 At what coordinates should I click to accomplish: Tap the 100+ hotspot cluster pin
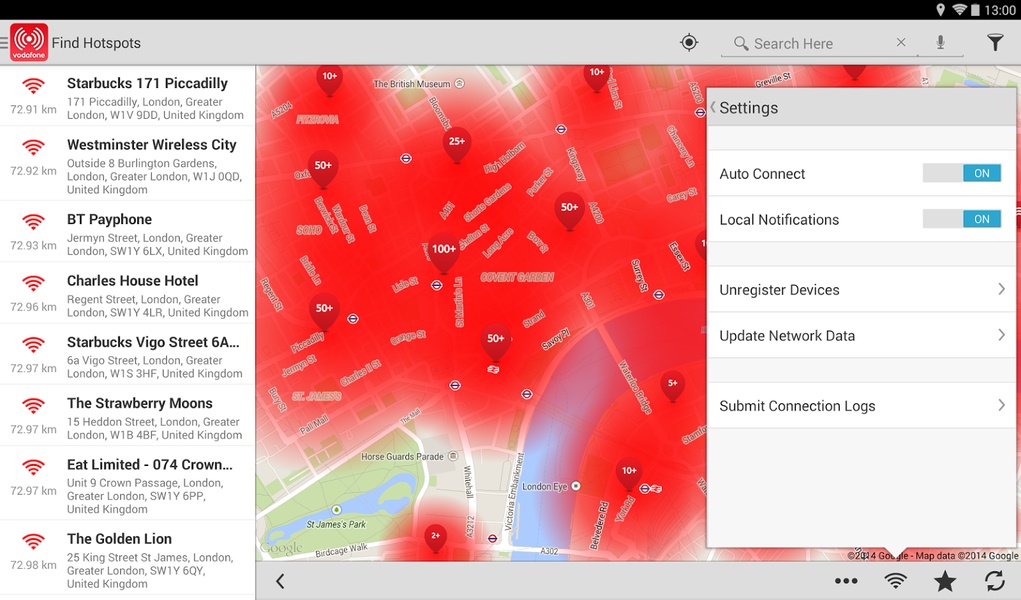(x=443, y=253)
